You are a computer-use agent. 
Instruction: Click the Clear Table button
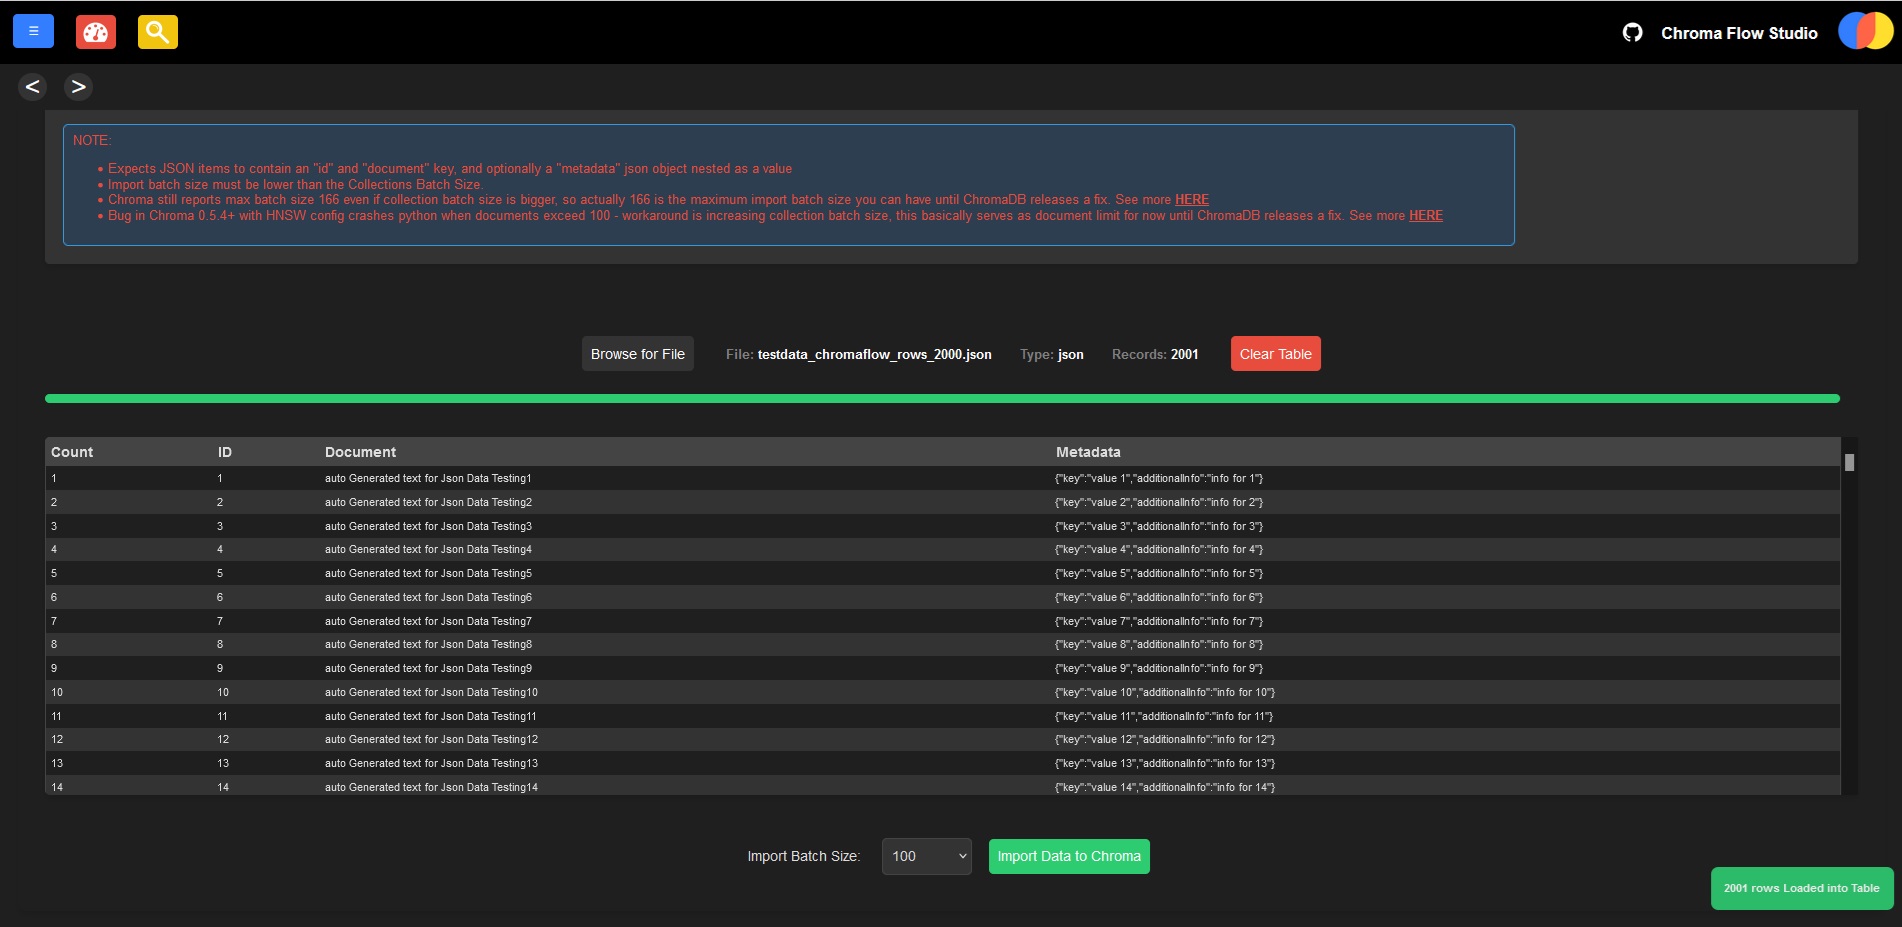1275,354
